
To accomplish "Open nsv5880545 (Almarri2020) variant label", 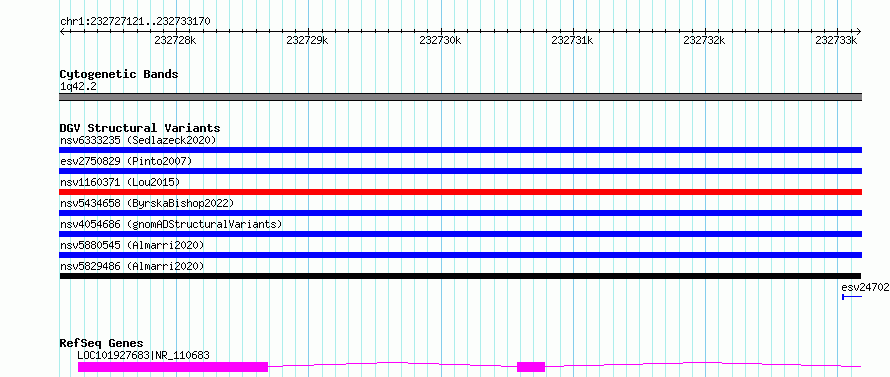I will click(x=132, y=245).
